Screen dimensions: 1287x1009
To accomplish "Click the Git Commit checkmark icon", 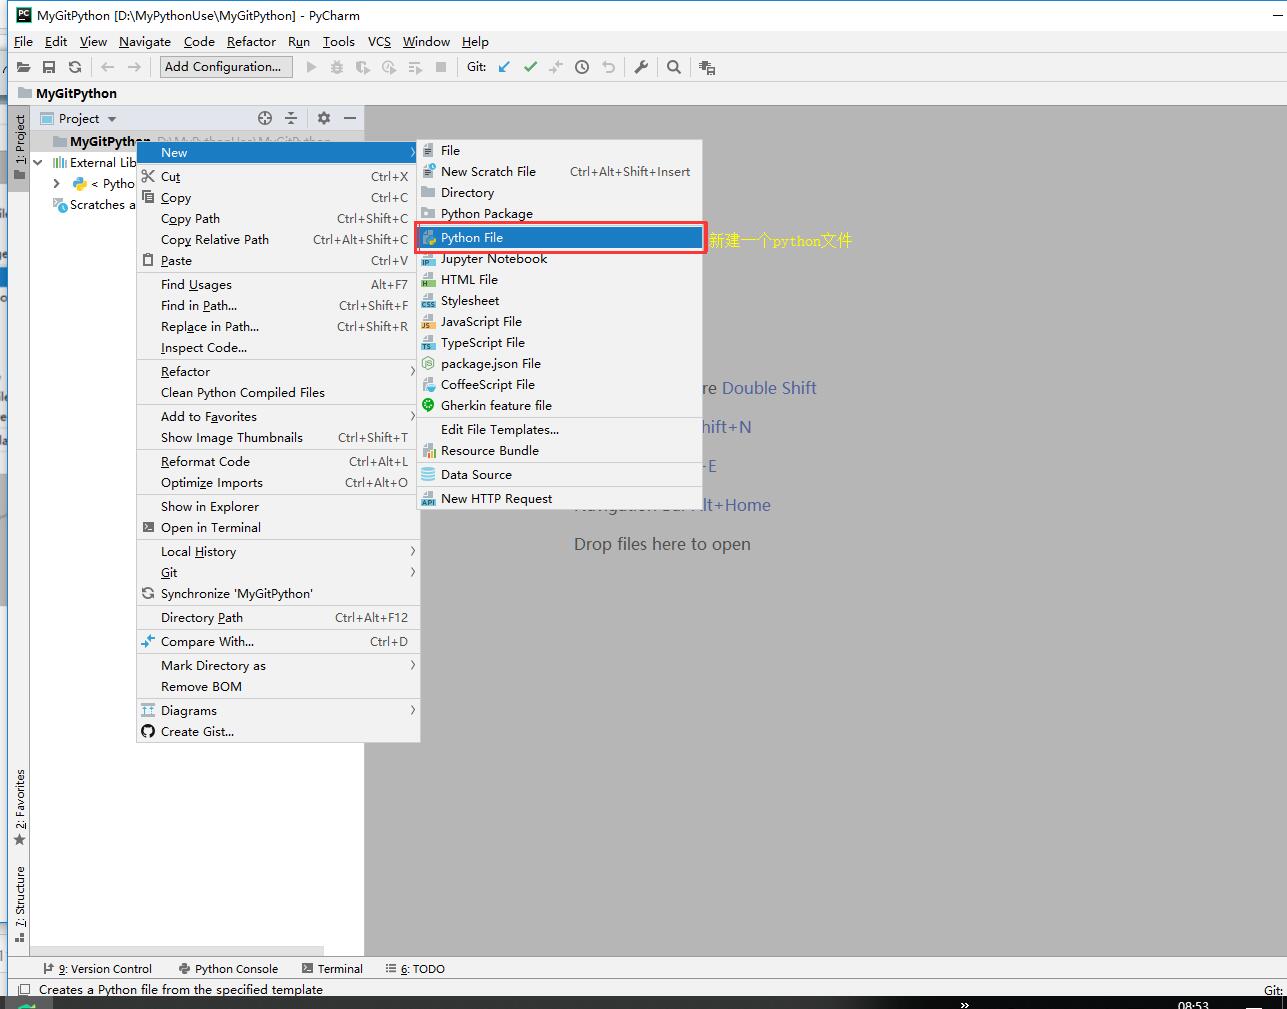I will point(530,67).
